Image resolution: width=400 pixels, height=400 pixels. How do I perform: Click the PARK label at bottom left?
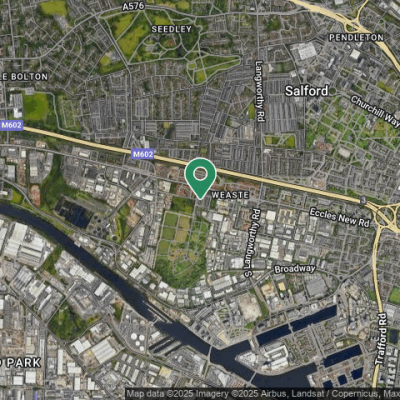21,363
